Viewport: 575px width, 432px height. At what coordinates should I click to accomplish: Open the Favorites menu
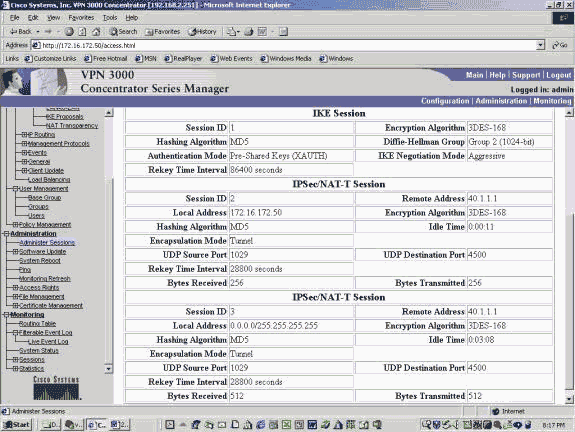[81, 18]
